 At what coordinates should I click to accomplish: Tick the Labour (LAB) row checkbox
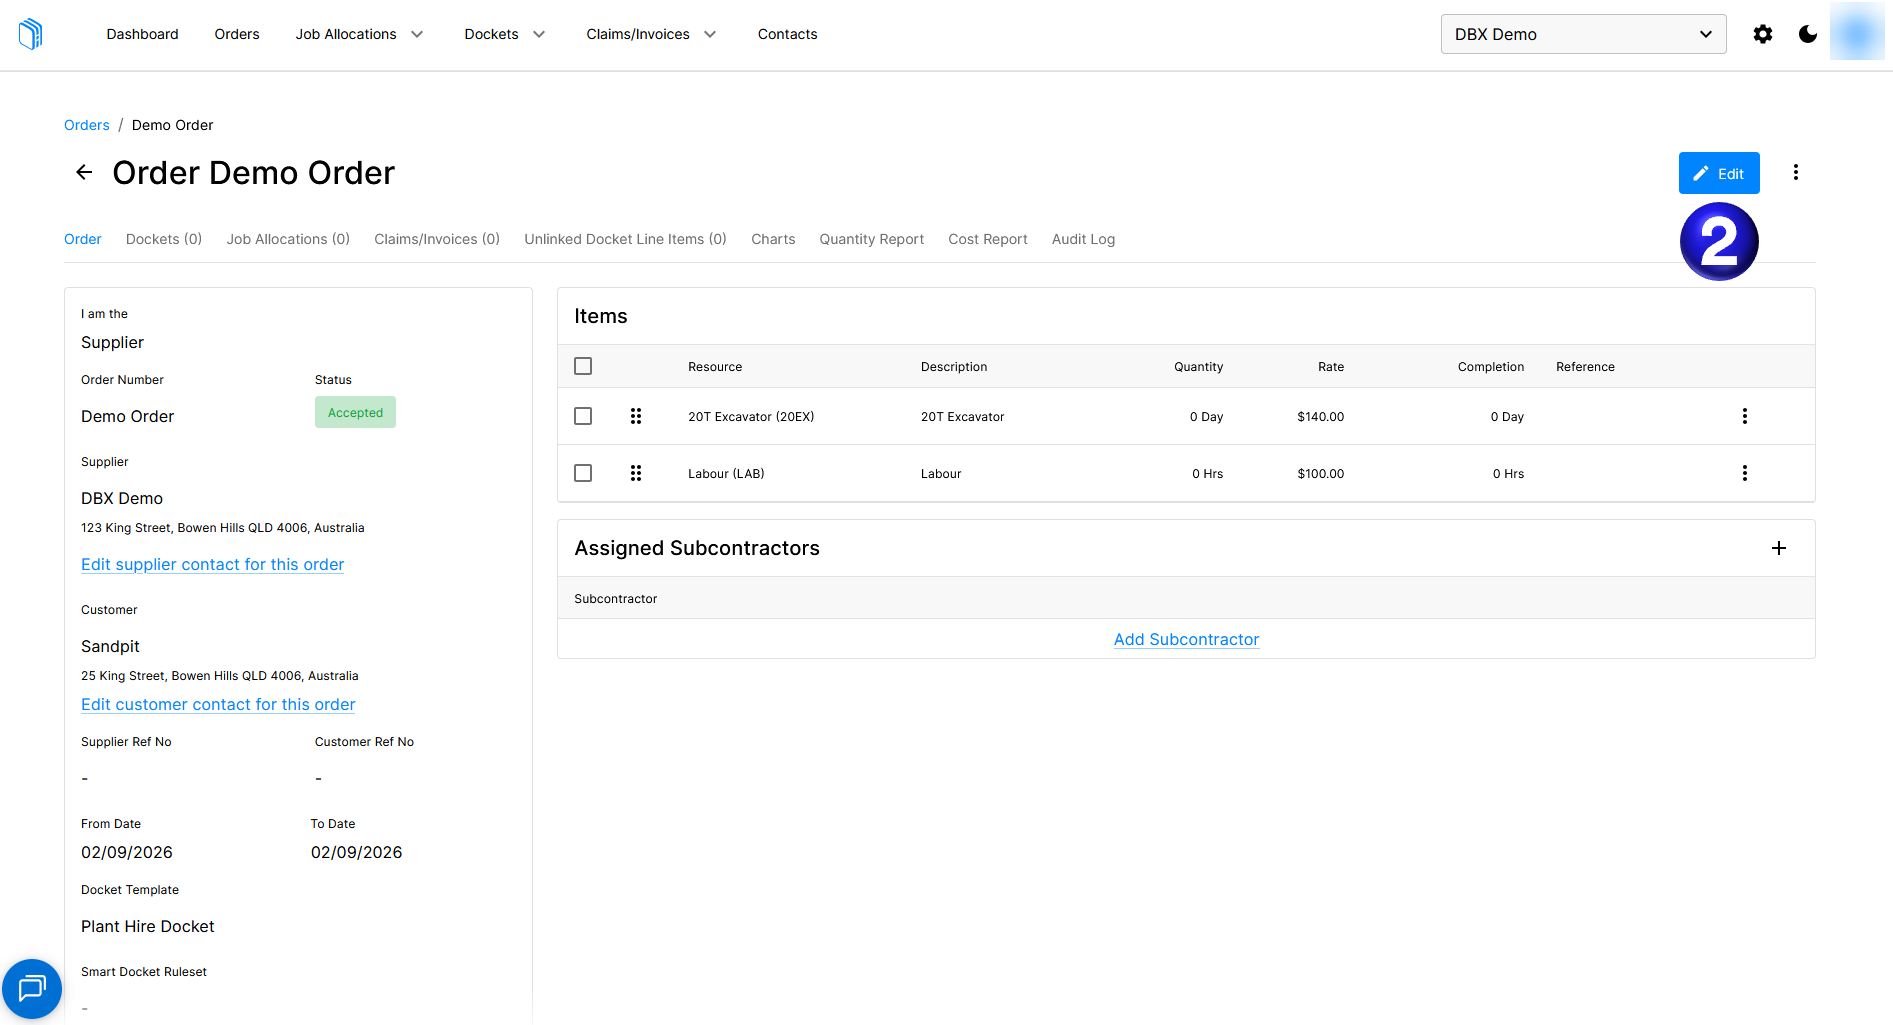click(x=583, y=473)
